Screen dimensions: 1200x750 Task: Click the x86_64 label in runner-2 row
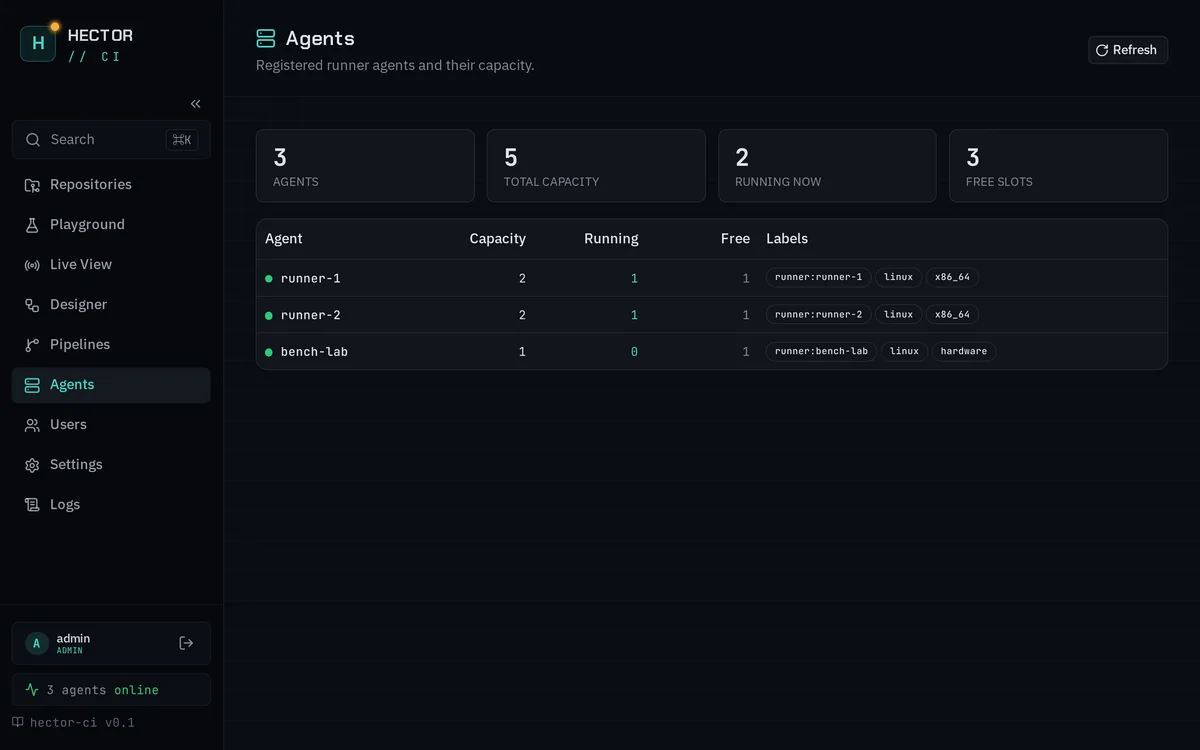[x=952, y=315]
